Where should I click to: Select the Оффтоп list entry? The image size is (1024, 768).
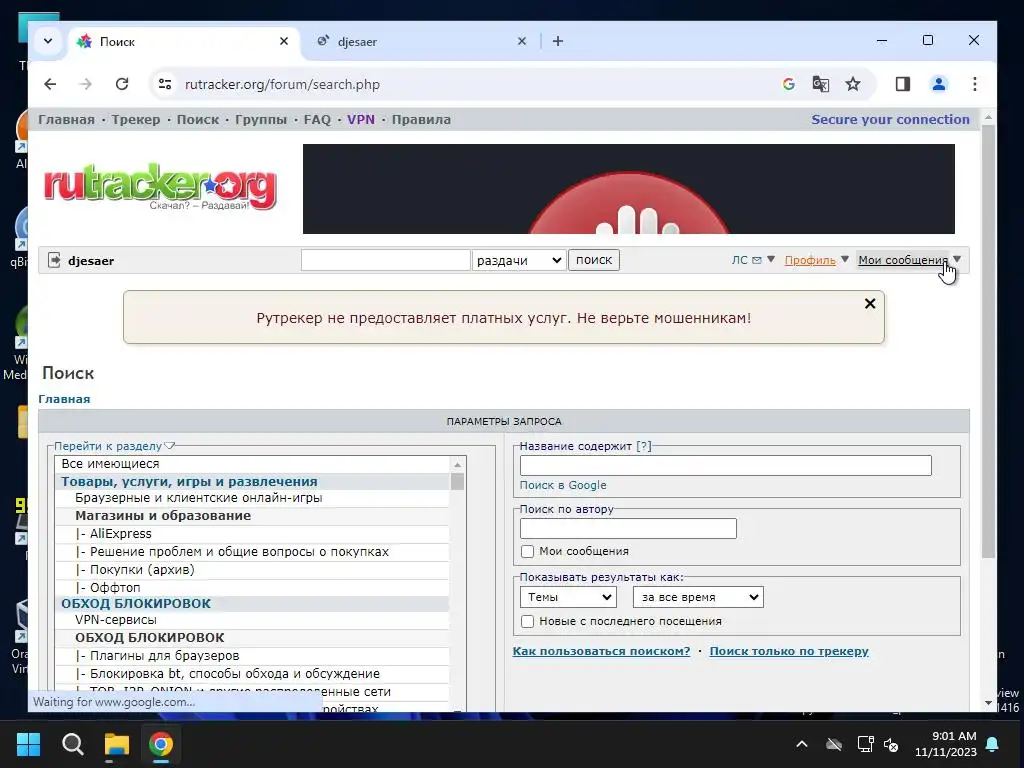point(253,587)
